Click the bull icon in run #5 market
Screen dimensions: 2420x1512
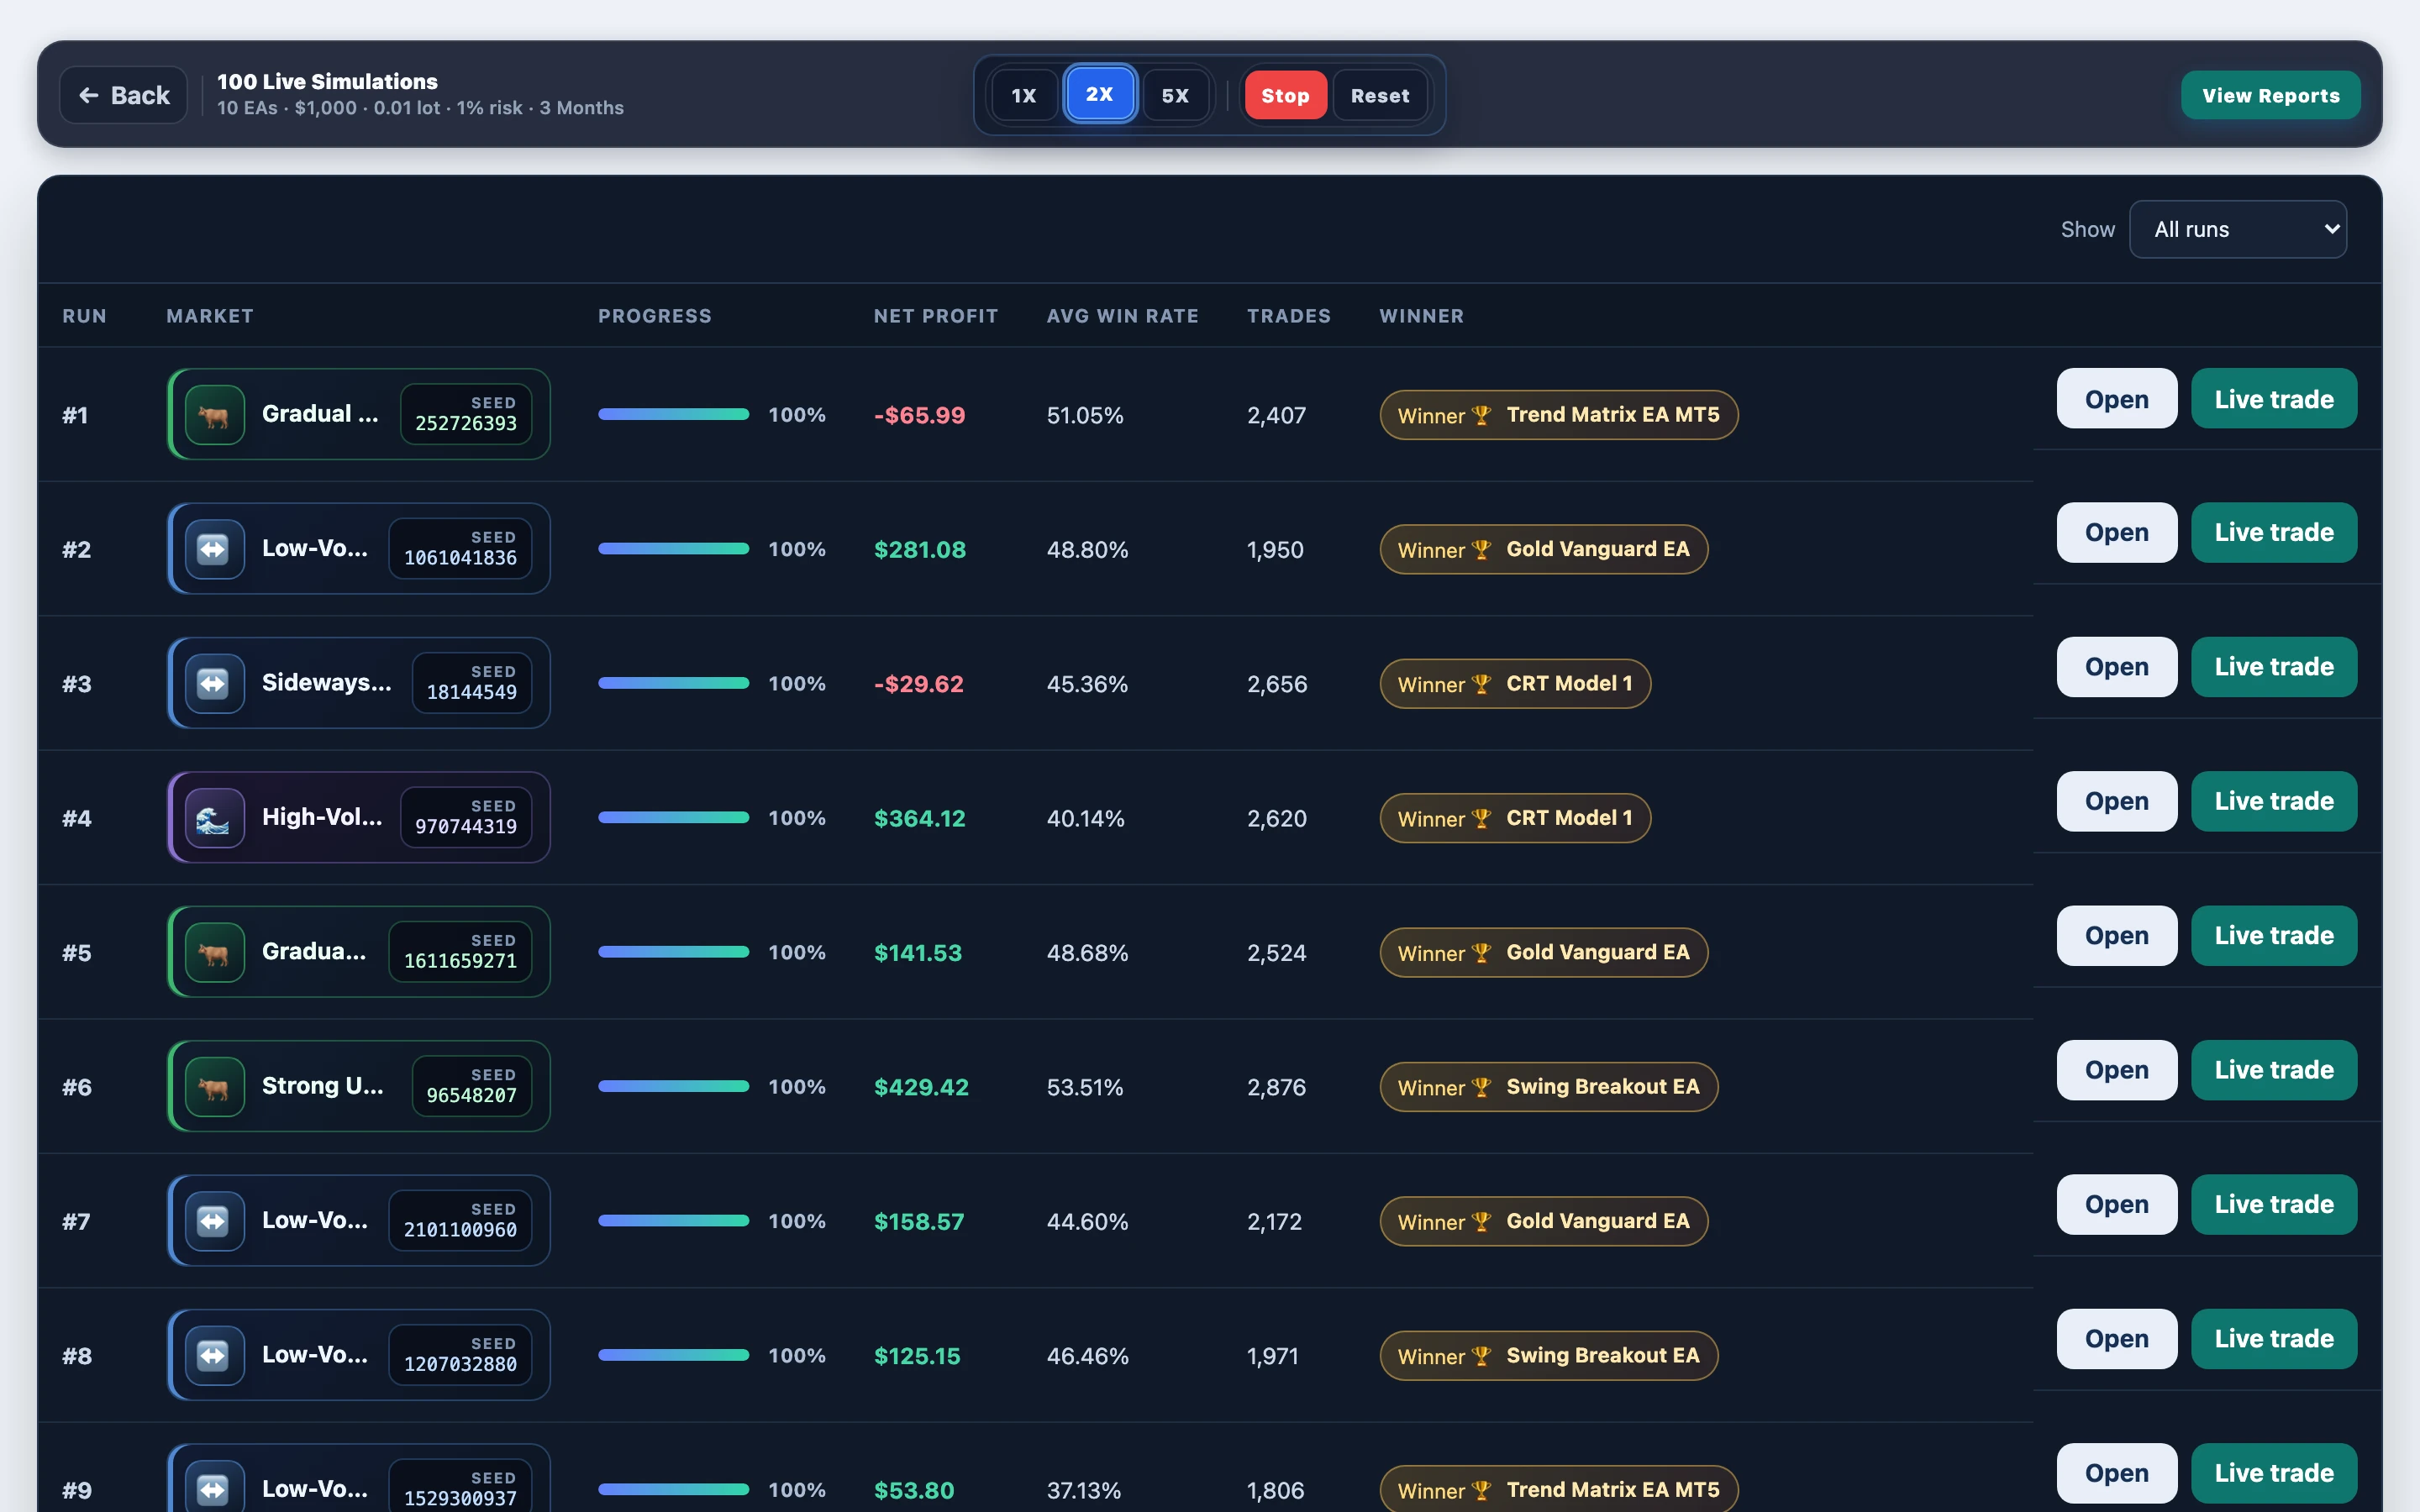pos(215,952)
